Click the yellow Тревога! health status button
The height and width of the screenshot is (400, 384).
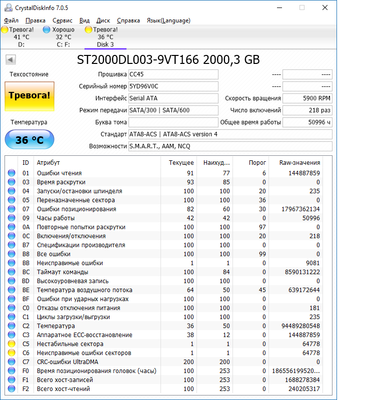[x=30, y=96]
